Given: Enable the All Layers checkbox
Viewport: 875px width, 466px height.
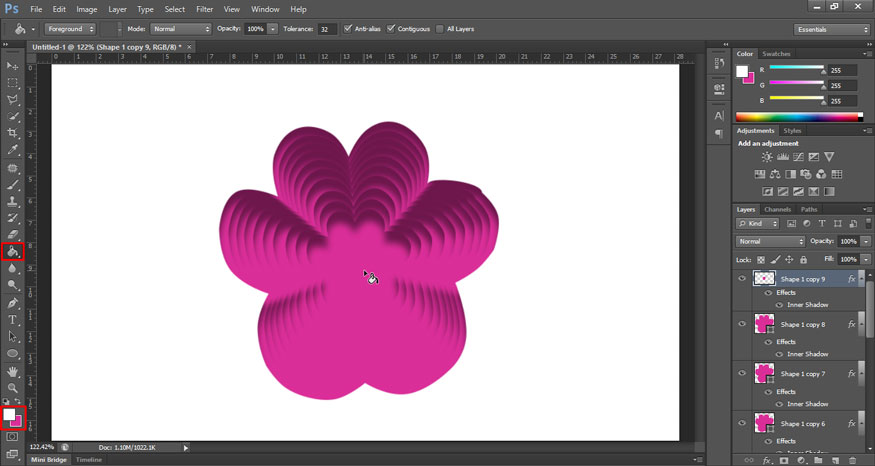Looking at the screenshot, I should (x=440, y=29).
